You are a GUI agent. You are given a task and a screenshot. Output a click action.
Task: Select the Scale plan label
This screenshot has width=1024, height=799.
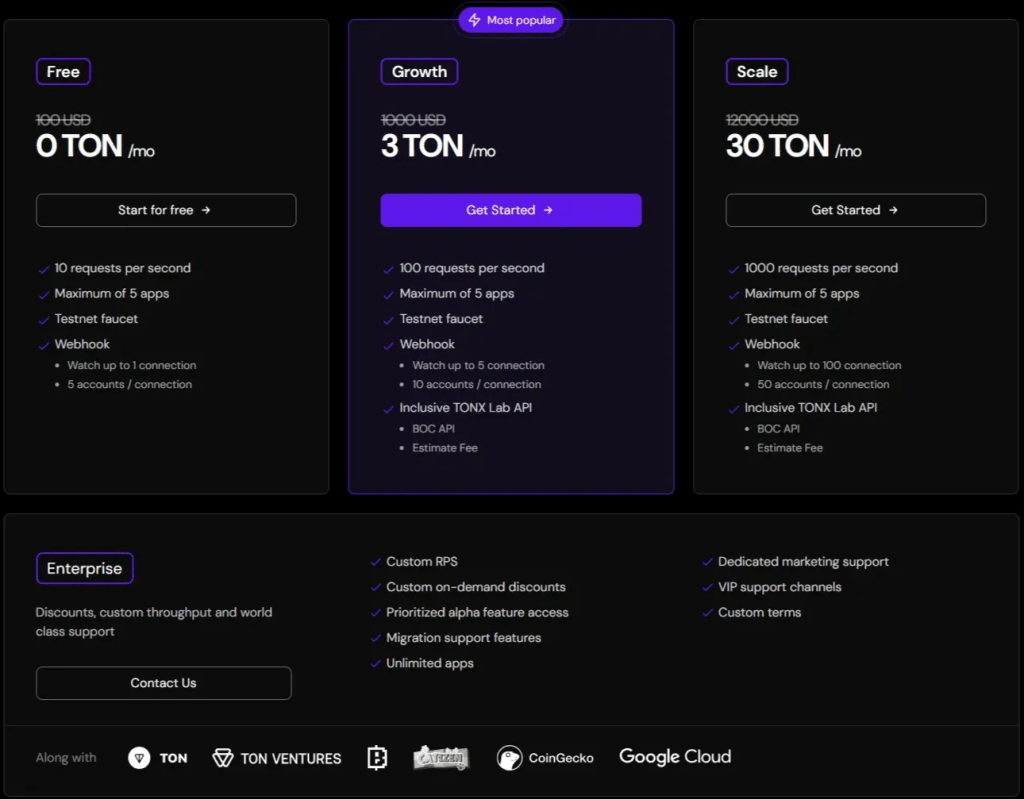tap(757, 72)
